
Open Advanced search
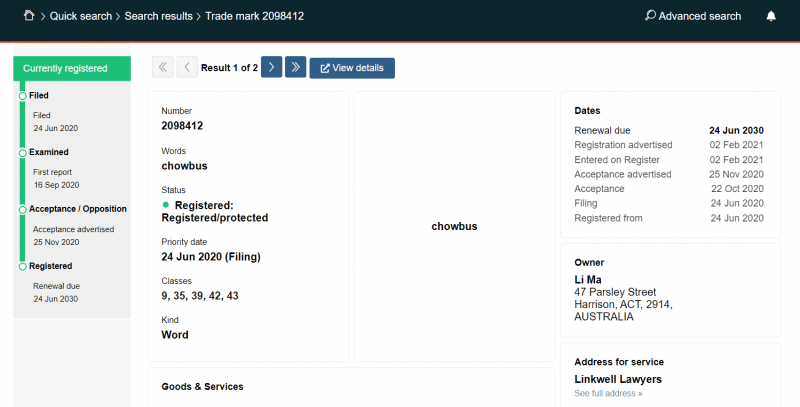point(693,16)
